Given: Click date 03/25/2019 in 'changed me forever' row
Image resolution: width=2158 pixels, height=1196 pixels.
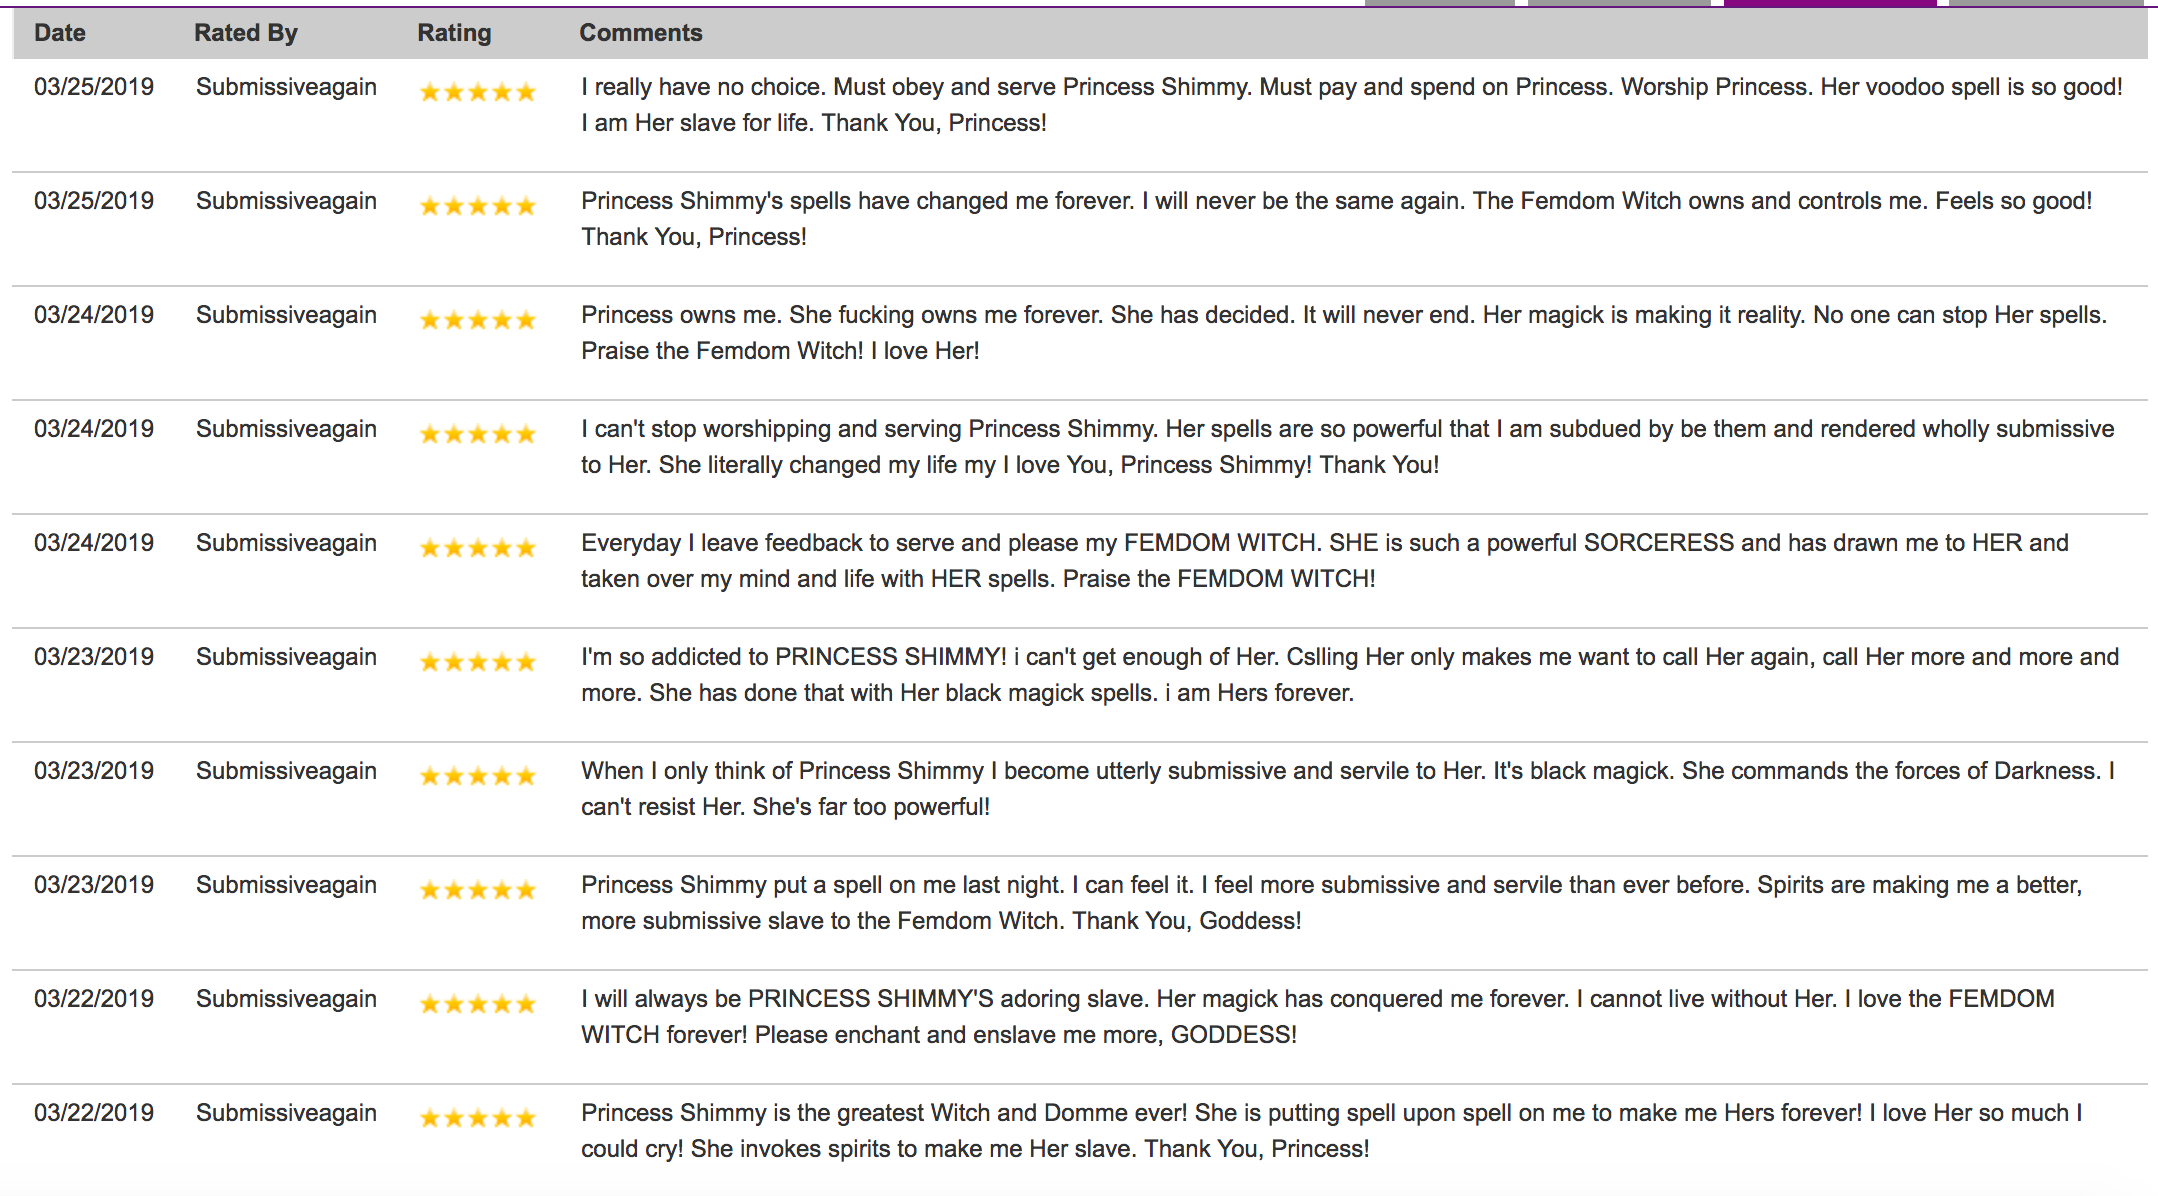Looking at the screenshot, I should pos(94,201).
